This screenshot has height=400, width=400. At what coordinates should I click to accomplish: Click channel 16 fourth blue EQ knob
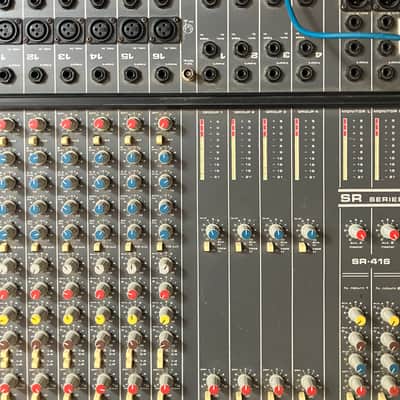click(x=166, y=232)
